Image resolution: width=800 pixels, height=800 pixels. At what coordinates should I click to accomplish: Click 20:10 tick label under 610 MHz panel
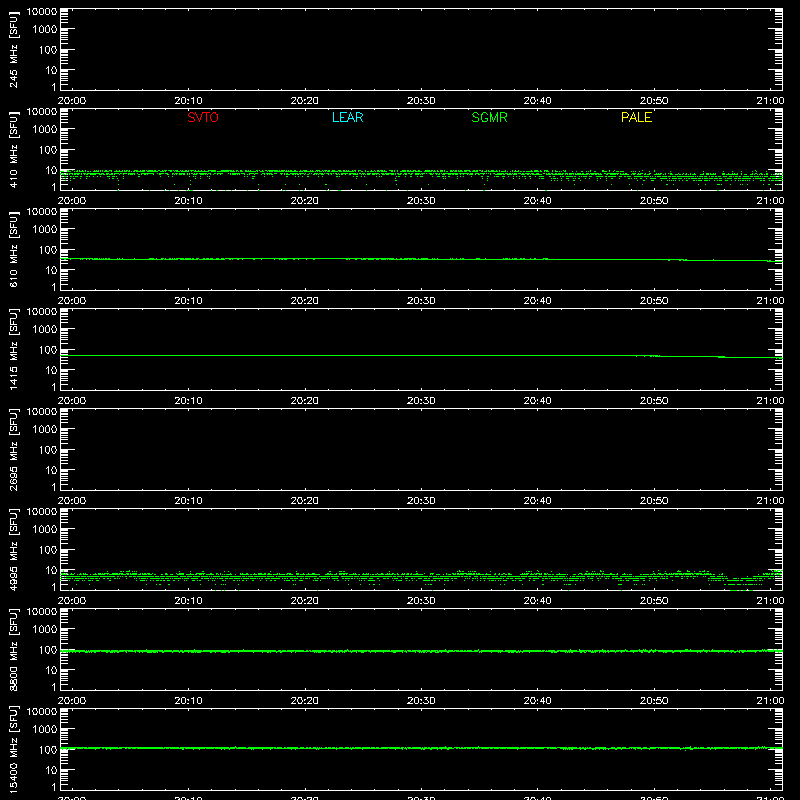click(188, 301)
